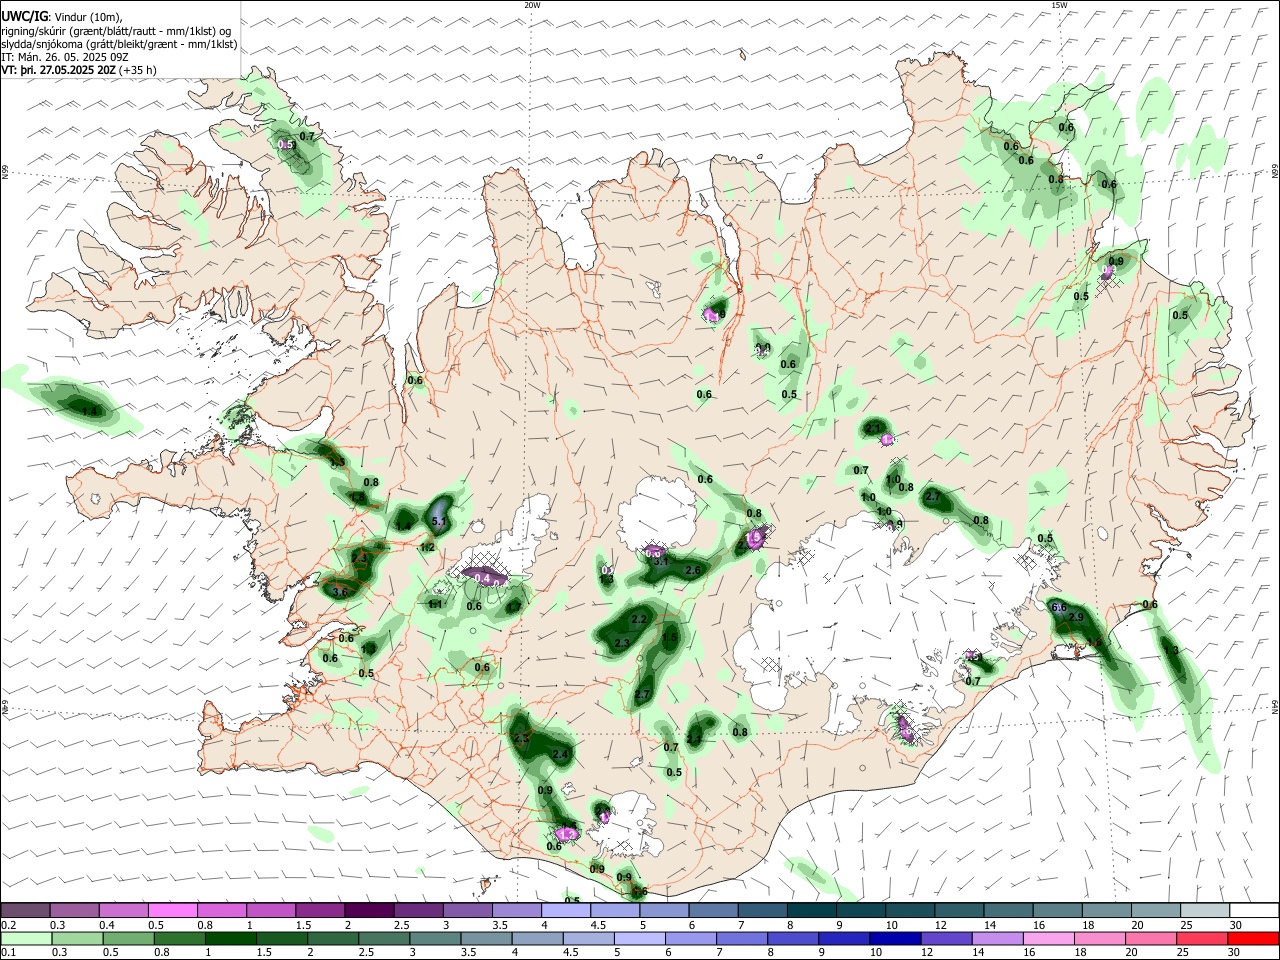Pick the darkest purple 2 mm snow swatch

[369, 910]
